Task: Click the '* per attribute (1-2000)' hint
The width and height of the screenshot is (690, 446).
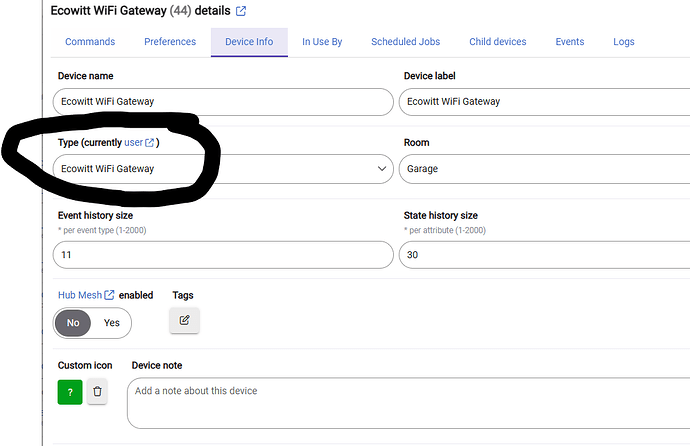Action: click(x=445, y=230)
